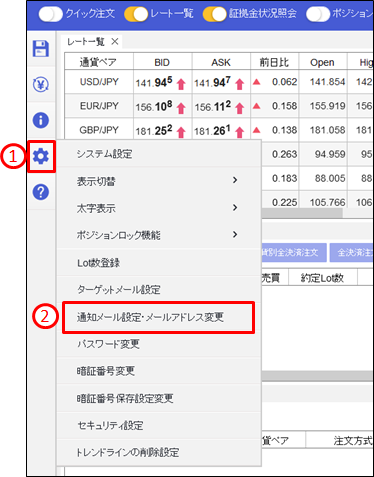Screen dimensions: 374x477
Task: Toggle the 証拠金状況照会 switch
Action: tap(215, 14)
